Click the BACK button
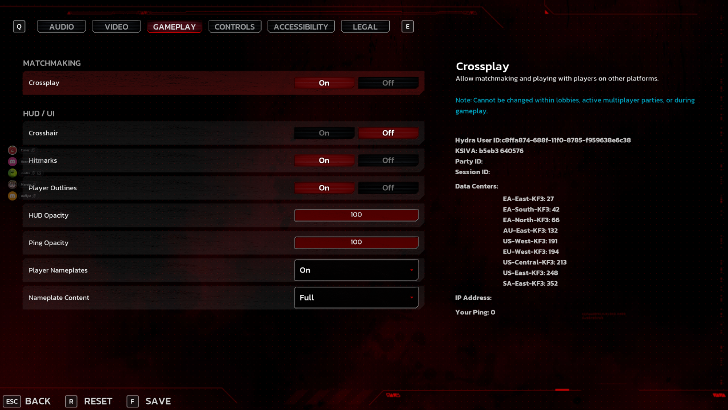Screen dimensions: 728x410 [x=38, y=401]
